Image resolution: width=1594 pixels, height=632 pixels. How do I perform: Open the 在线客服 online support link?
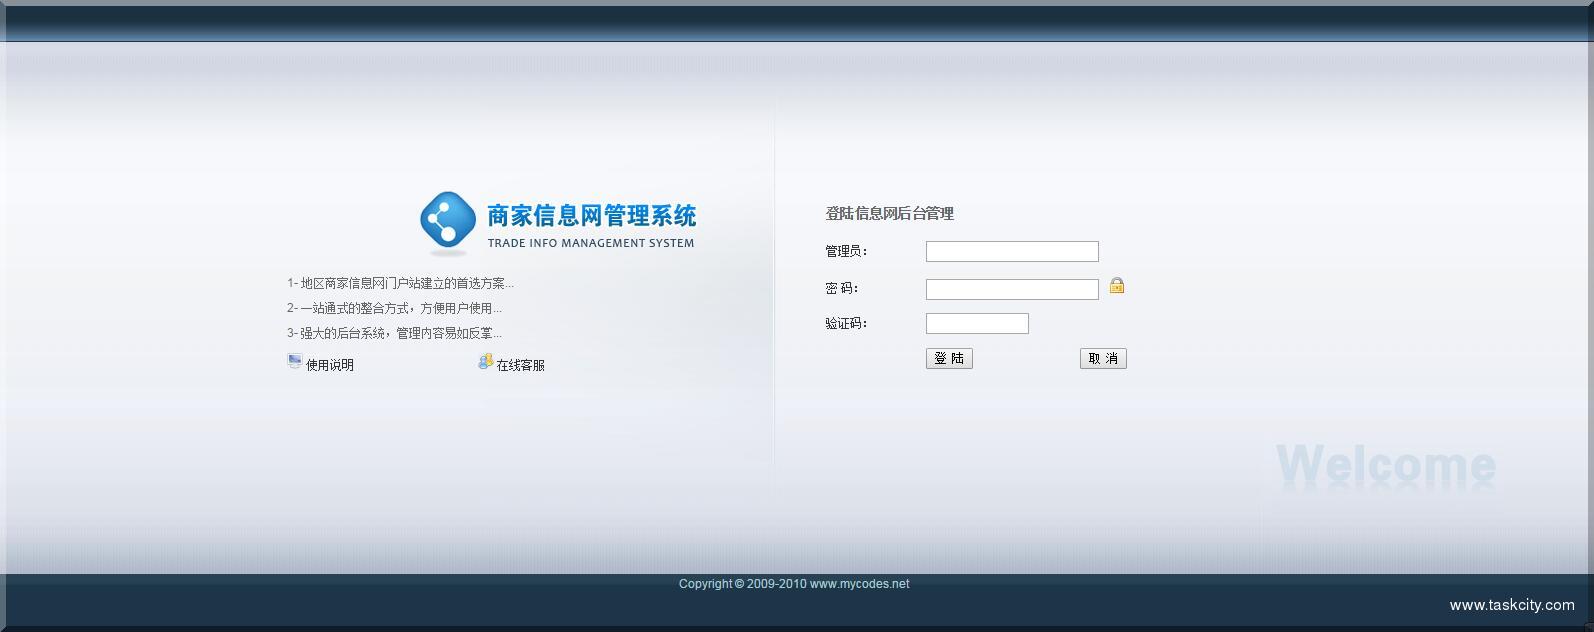pyautogui.click(x=520, y=365)
